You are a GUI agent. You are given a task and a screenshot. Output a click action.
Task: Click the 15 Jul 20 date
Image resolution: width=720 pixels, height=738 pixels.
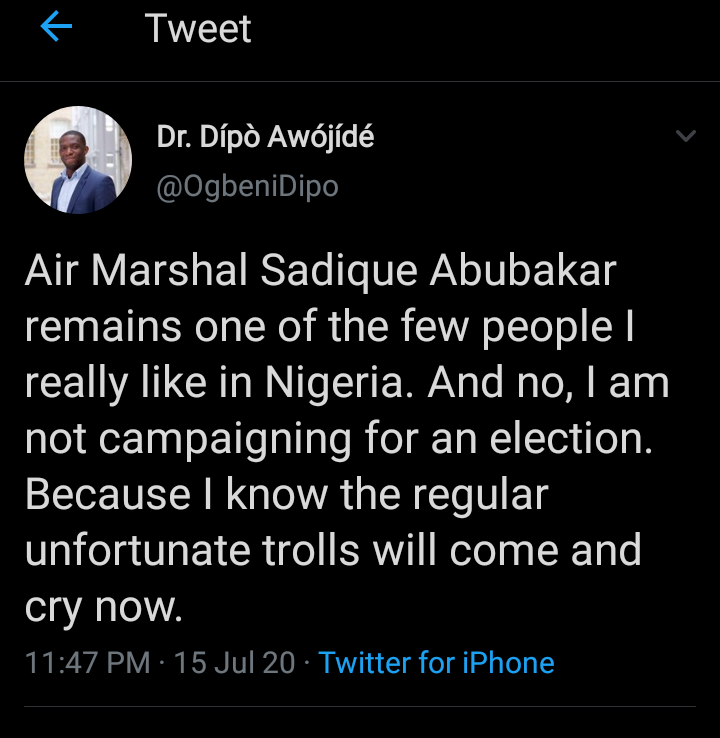coord(234,662)
